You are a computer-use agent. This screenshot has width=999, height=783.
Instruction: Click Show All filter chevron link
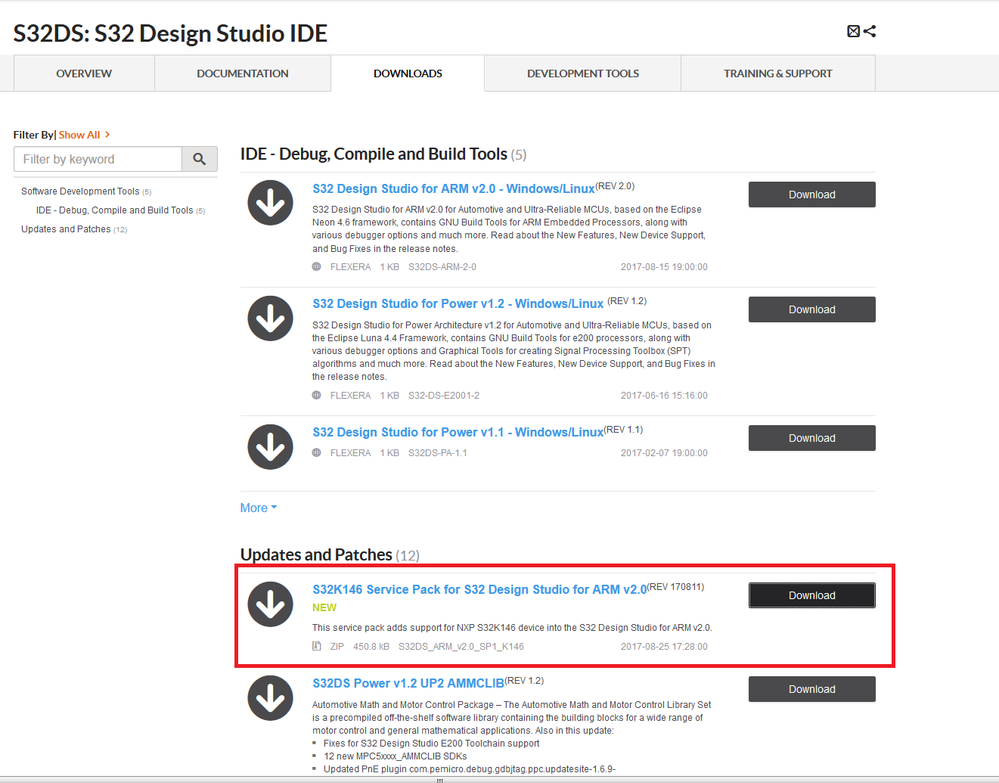84,134
